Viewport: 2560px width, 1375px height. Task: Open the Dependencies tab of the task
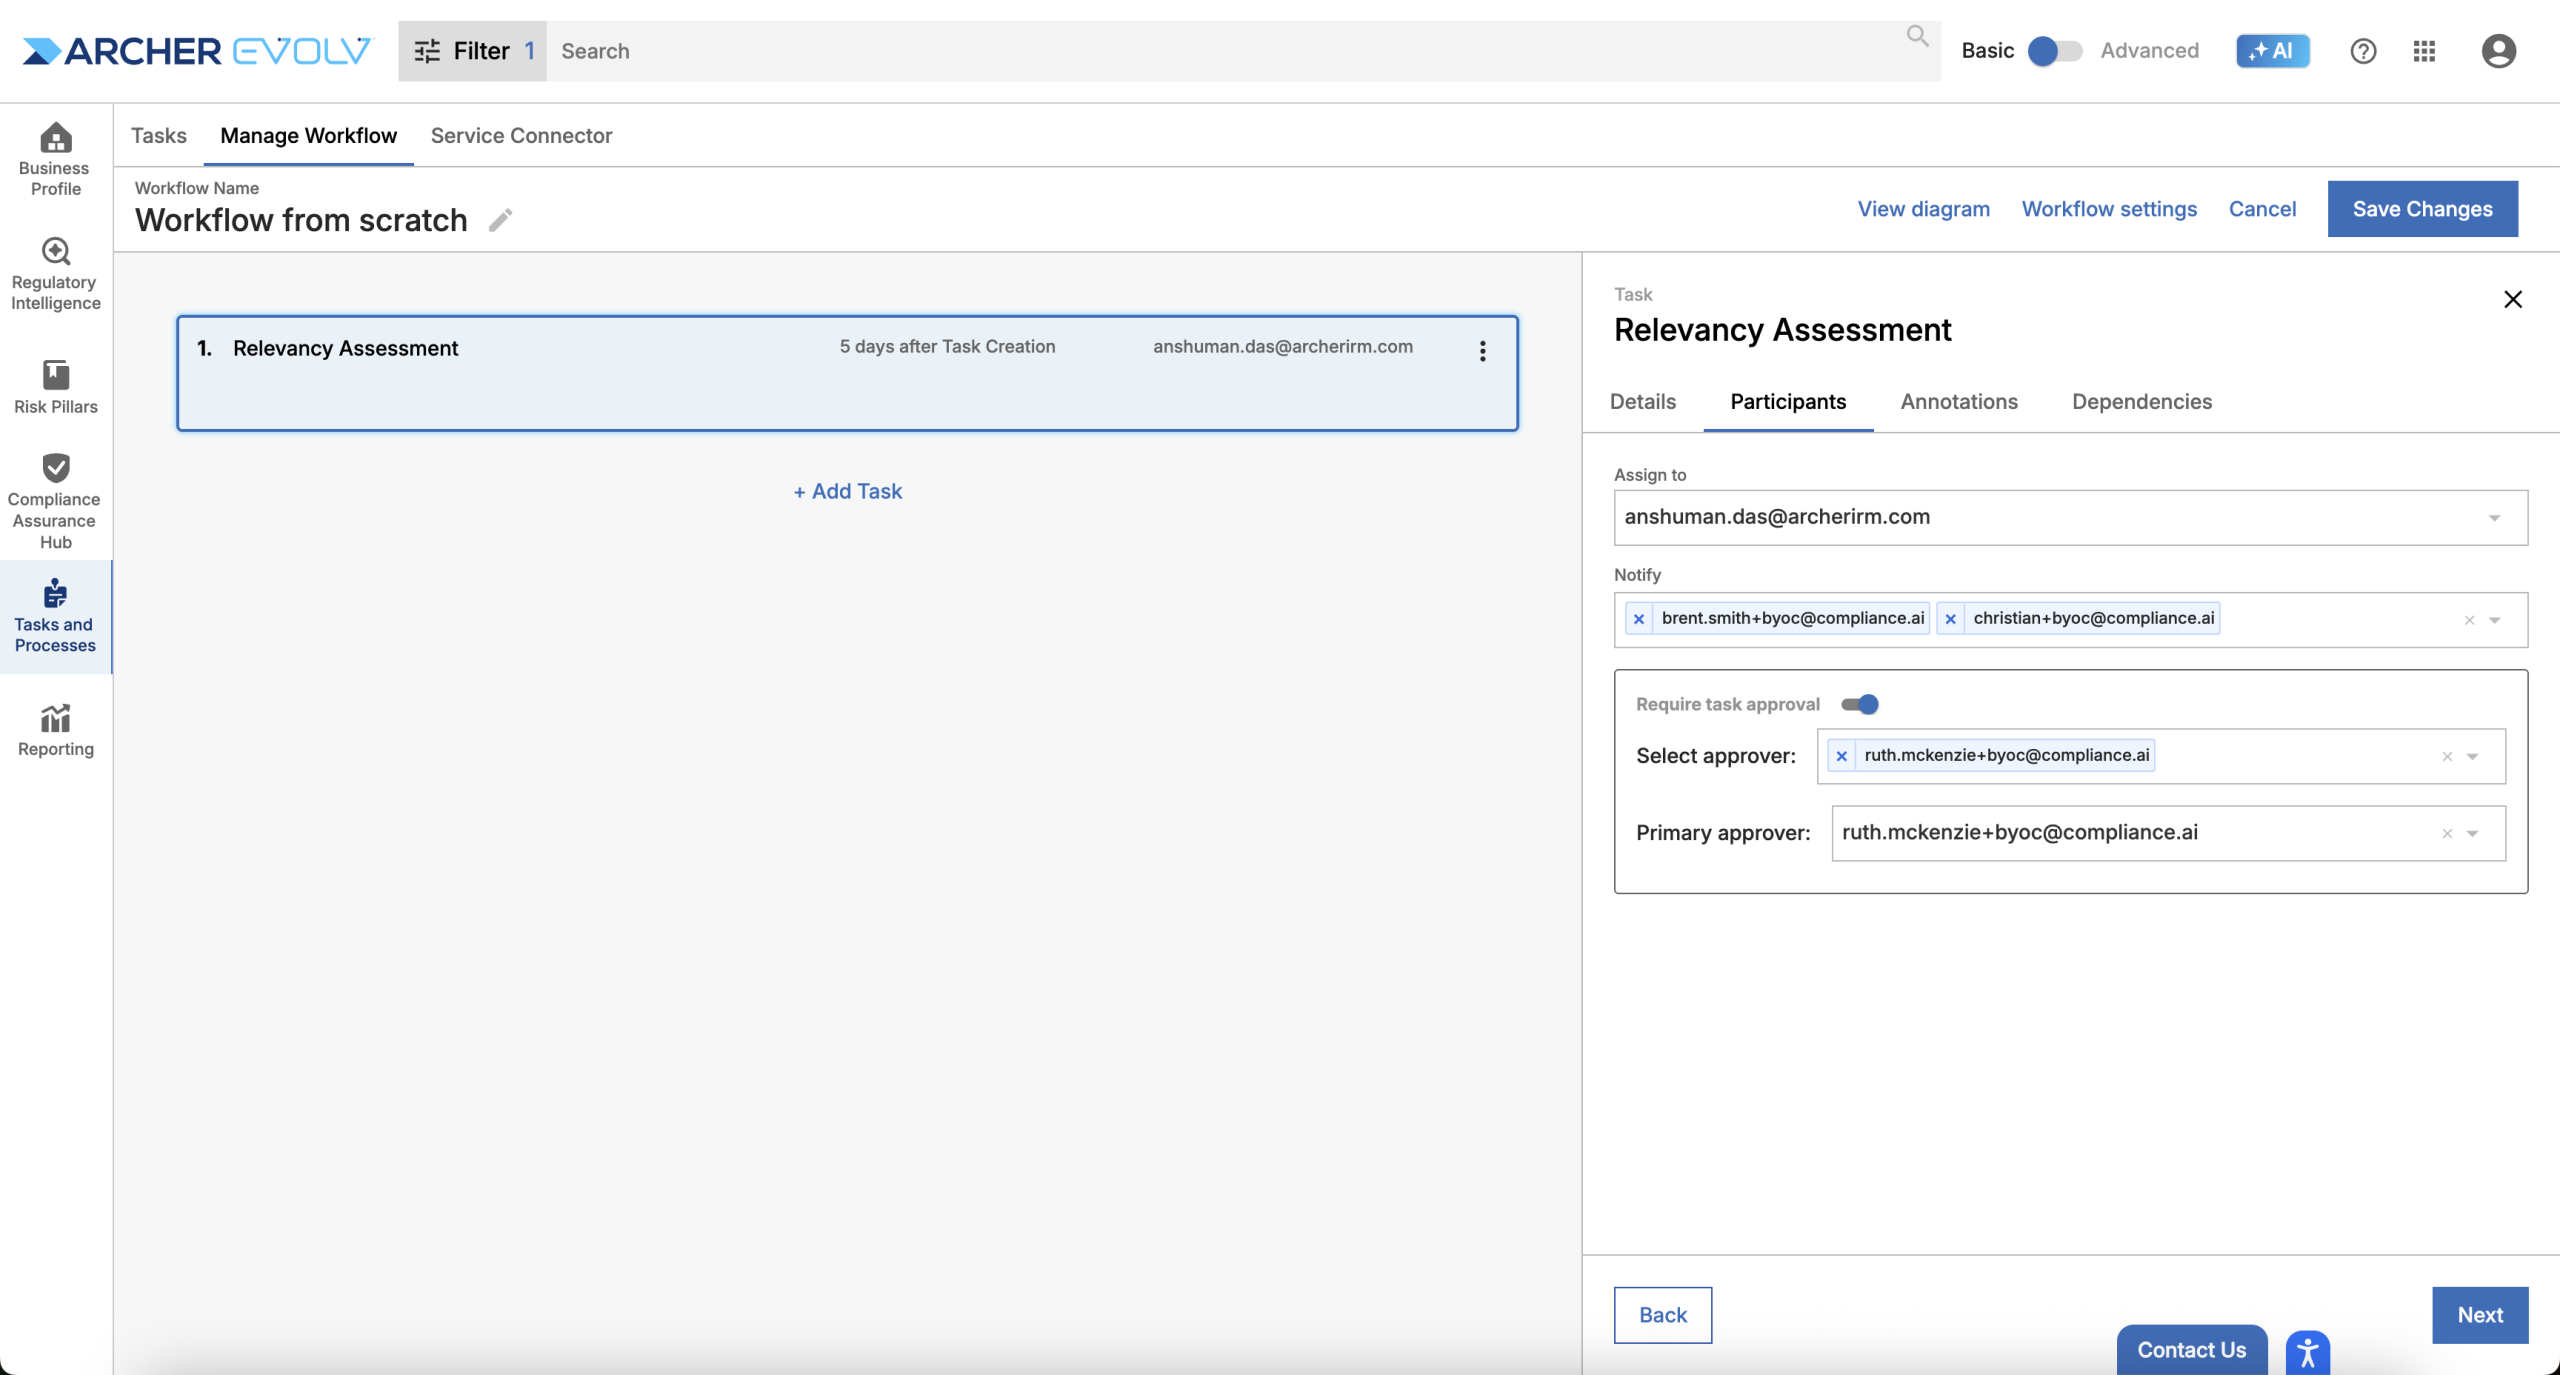[2141, 402]
